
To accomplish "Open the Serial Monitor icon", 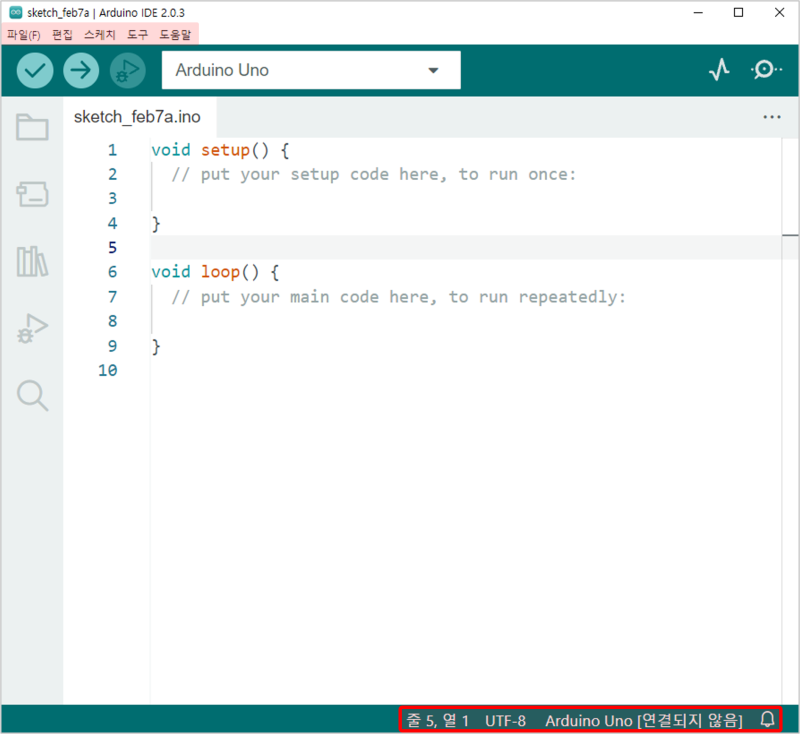I will pos(765,70).
